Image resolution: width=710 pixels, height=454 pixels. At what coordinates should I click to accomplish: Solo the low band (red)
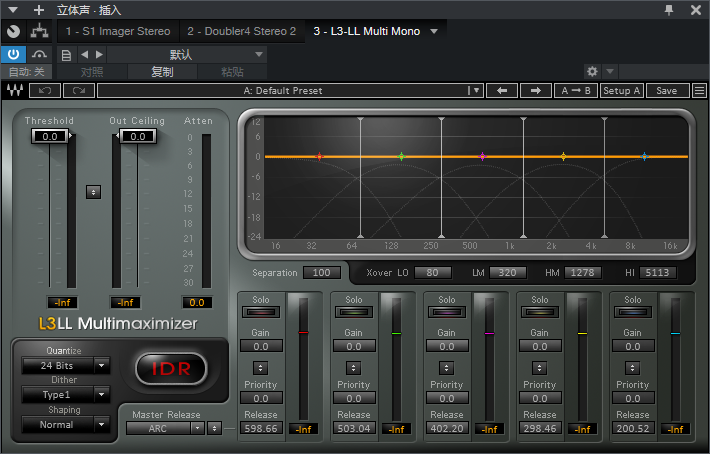click(x=261, y=312)
